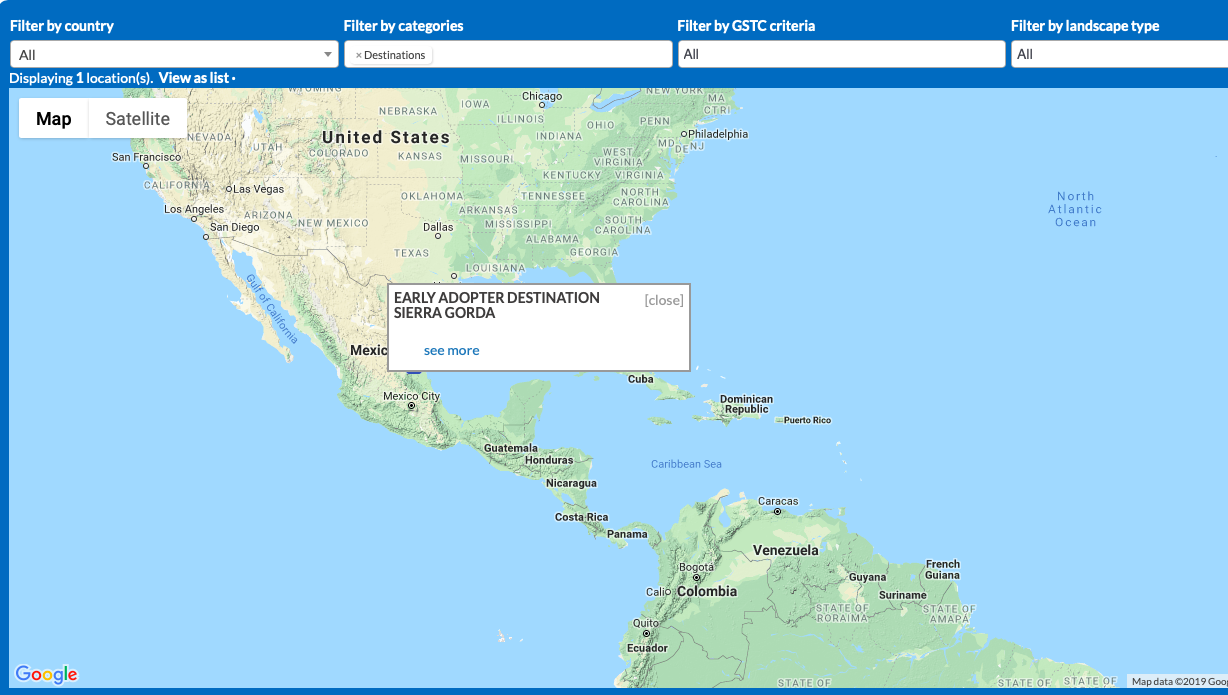The width and height of the screenshot is (1228, 695).
Task: Click the Dominican Republic label
Action: [x=746, y=404]
